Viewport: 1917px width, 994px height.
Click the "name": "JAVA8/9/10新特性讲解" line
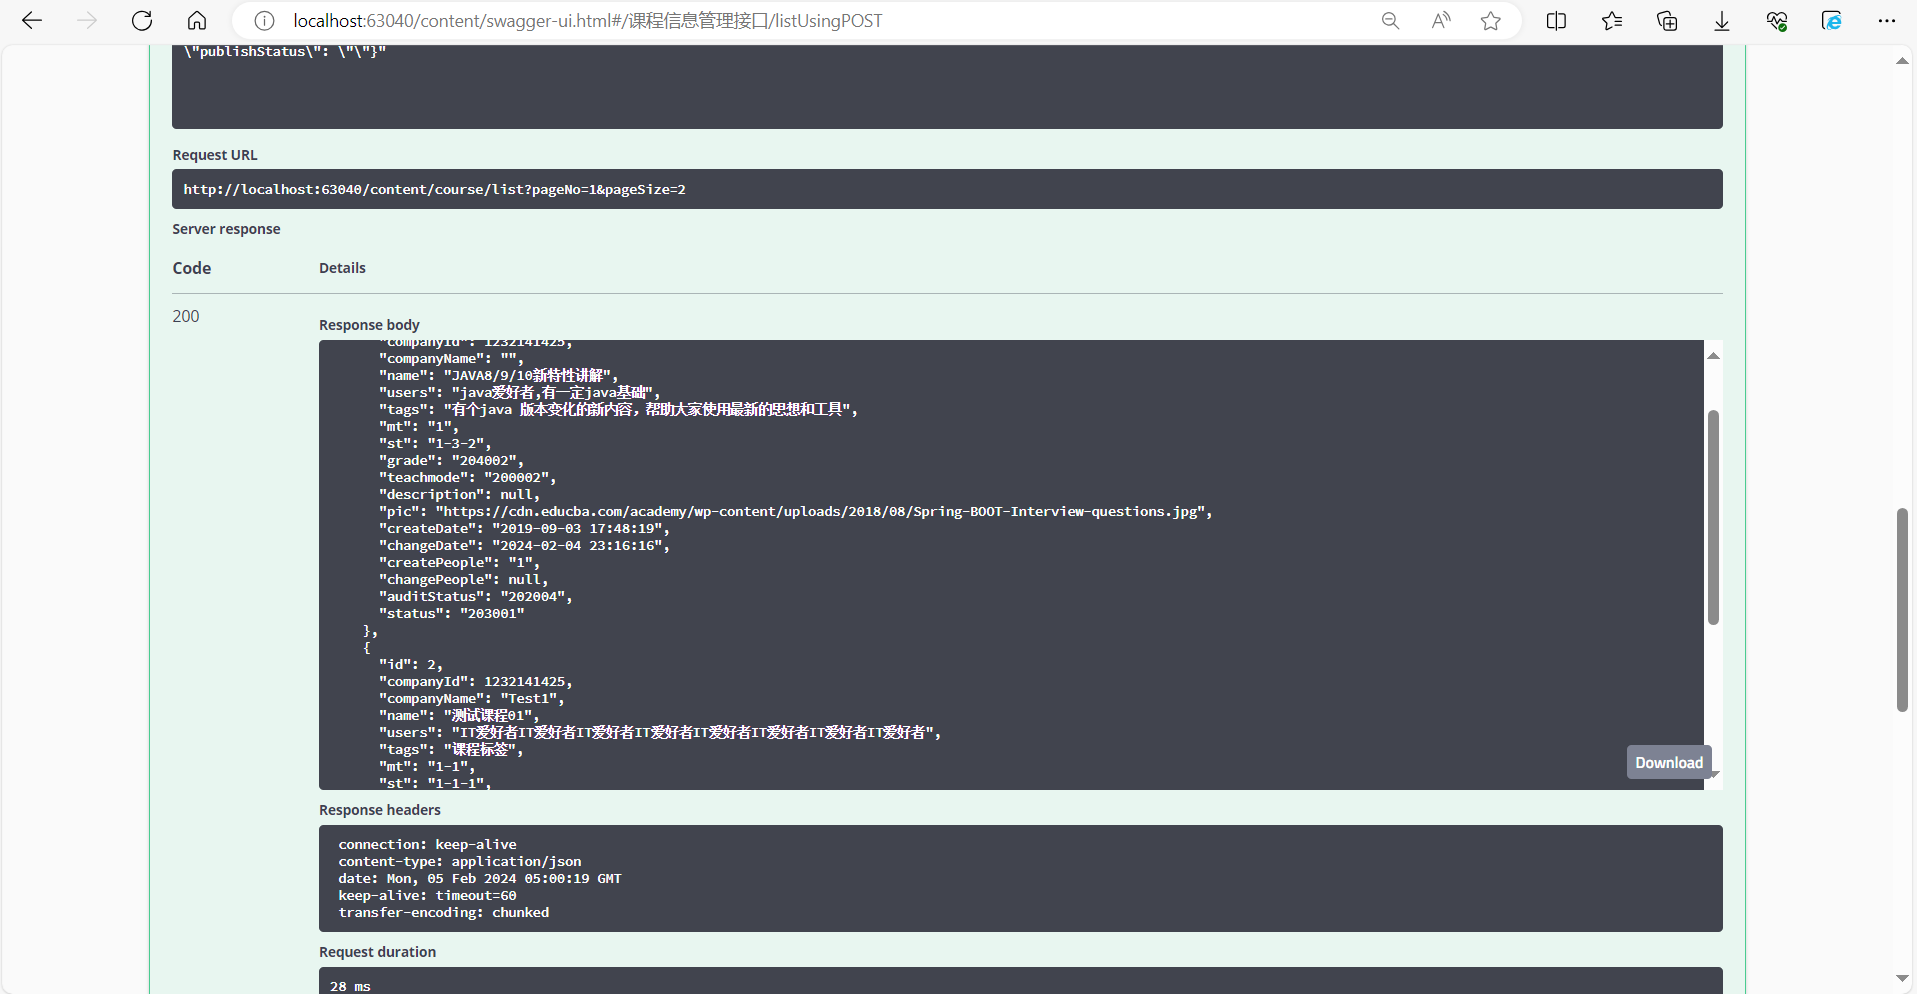coord(498,375)
